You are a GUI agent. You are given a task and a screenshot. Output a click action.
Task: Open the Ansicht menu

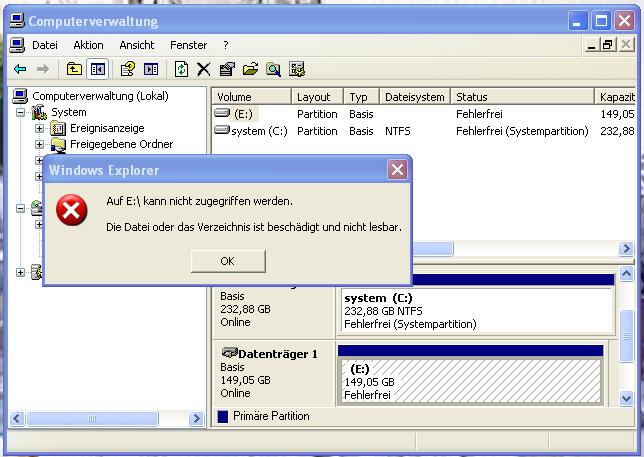[137, 45]
